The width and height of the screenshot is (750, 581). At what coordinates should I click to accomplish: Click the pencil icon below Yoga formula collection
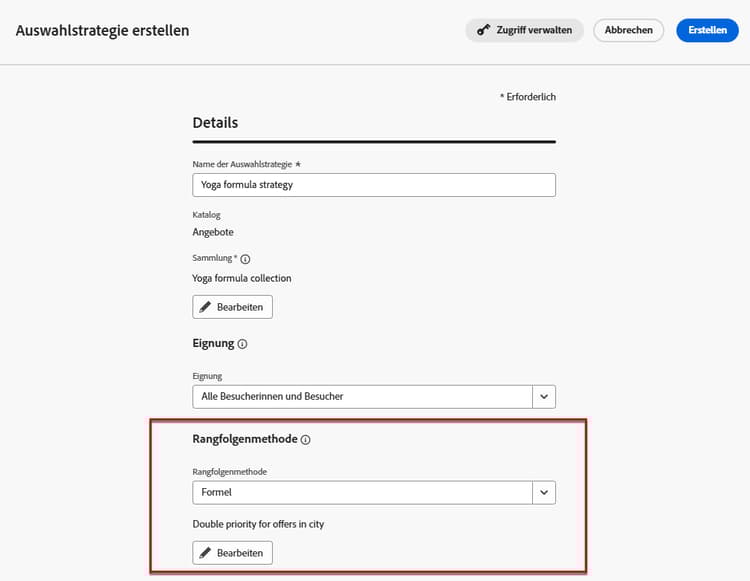pos(206,307)
